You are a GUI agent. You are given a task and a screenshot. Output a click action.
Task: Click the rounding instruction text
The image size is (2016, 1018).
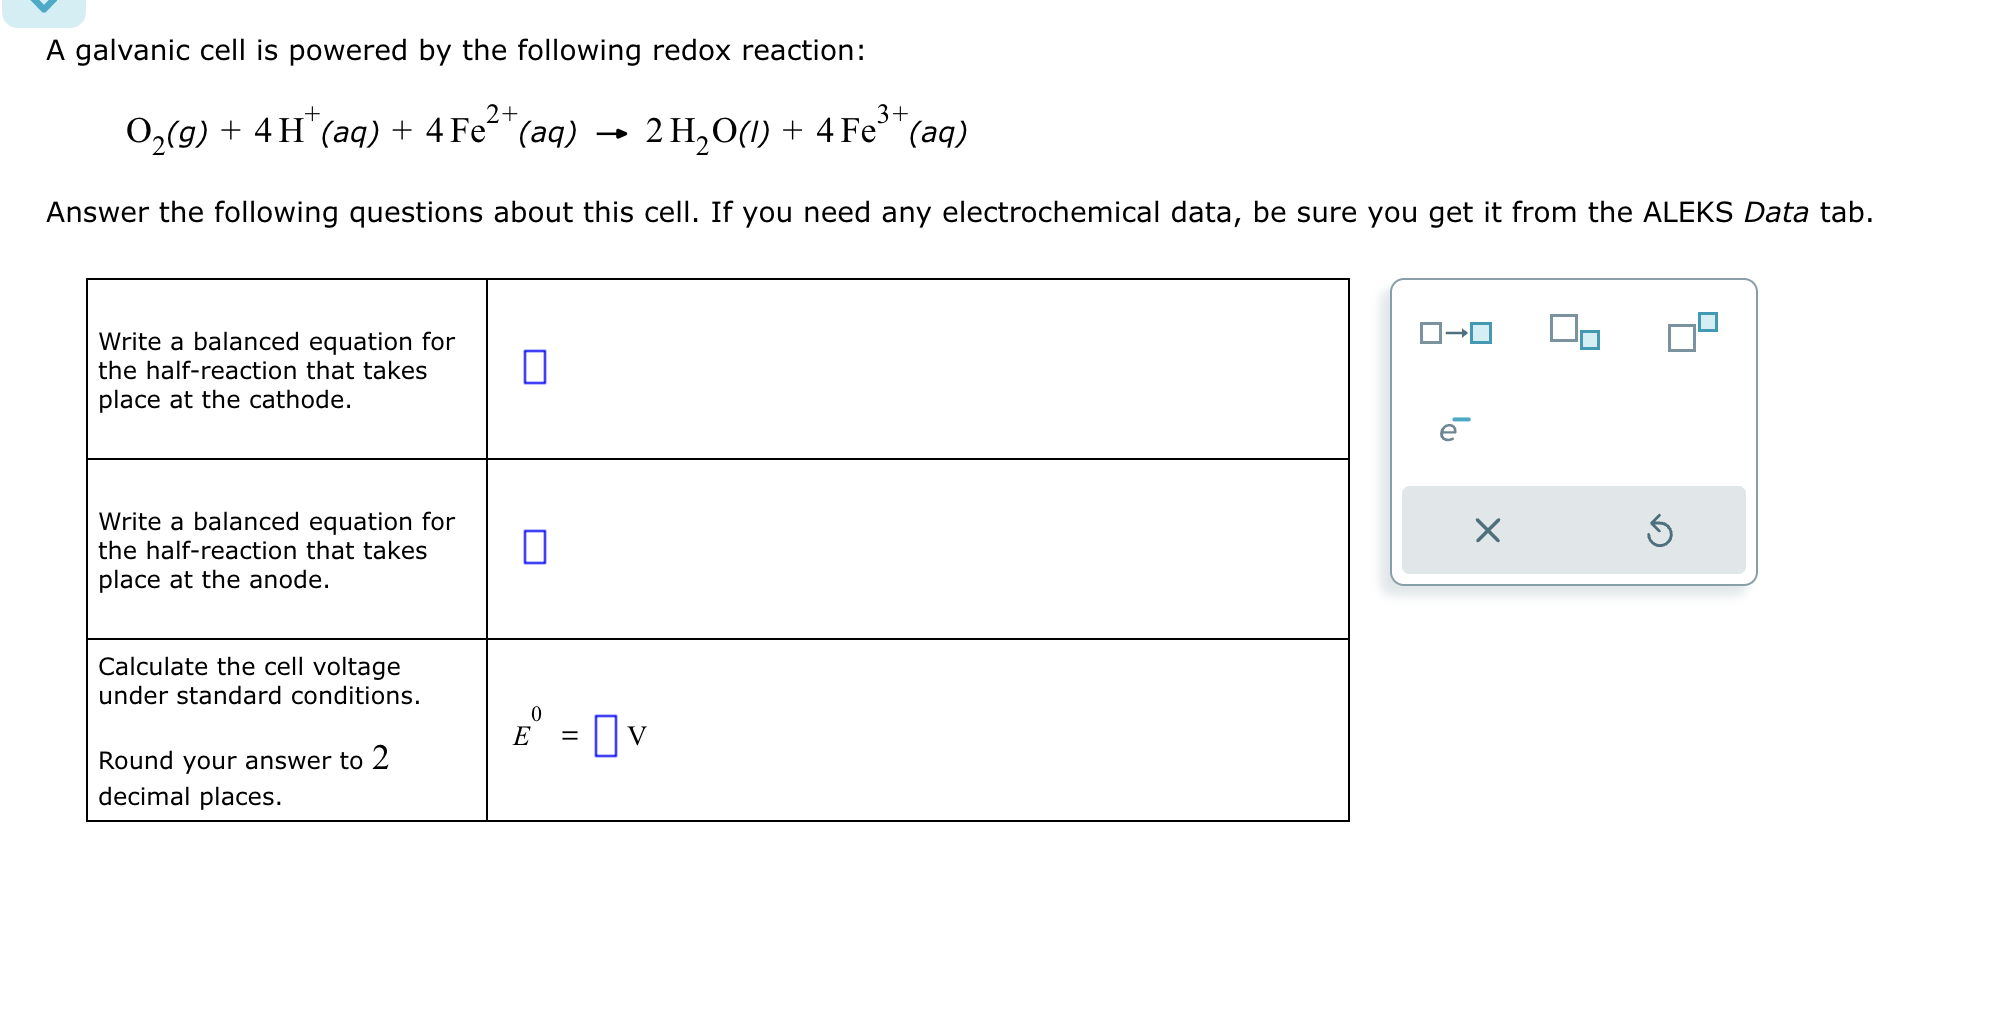coord(244,777)
